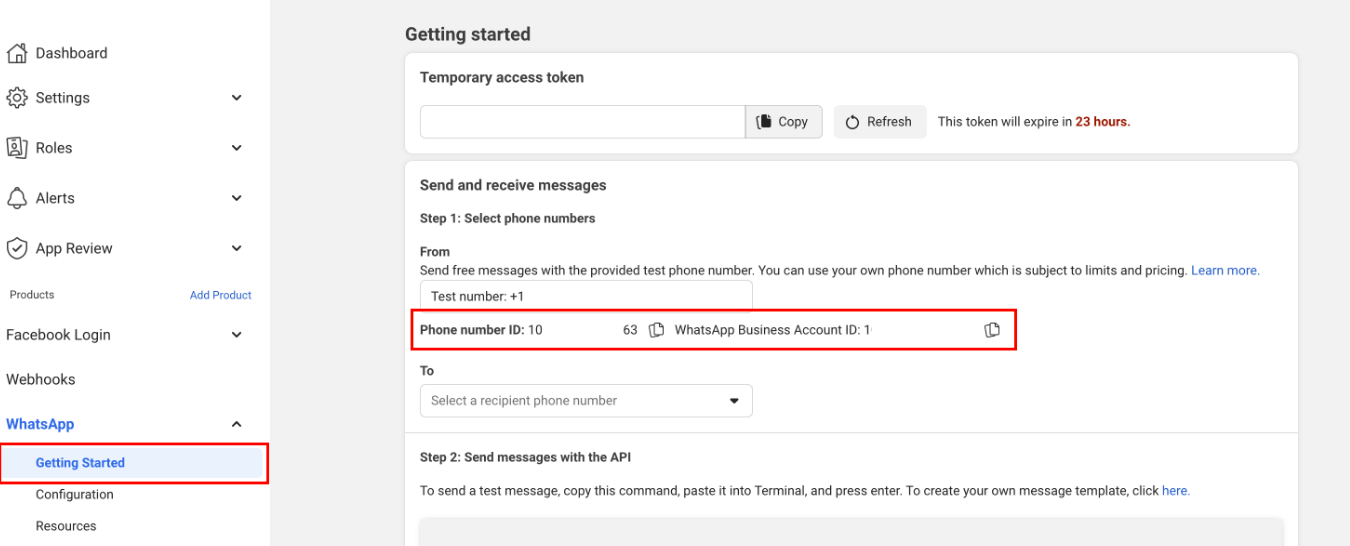Click the Settings gear icon
The width and height of the screenshot is (1350, 546).
coord(16,98)
